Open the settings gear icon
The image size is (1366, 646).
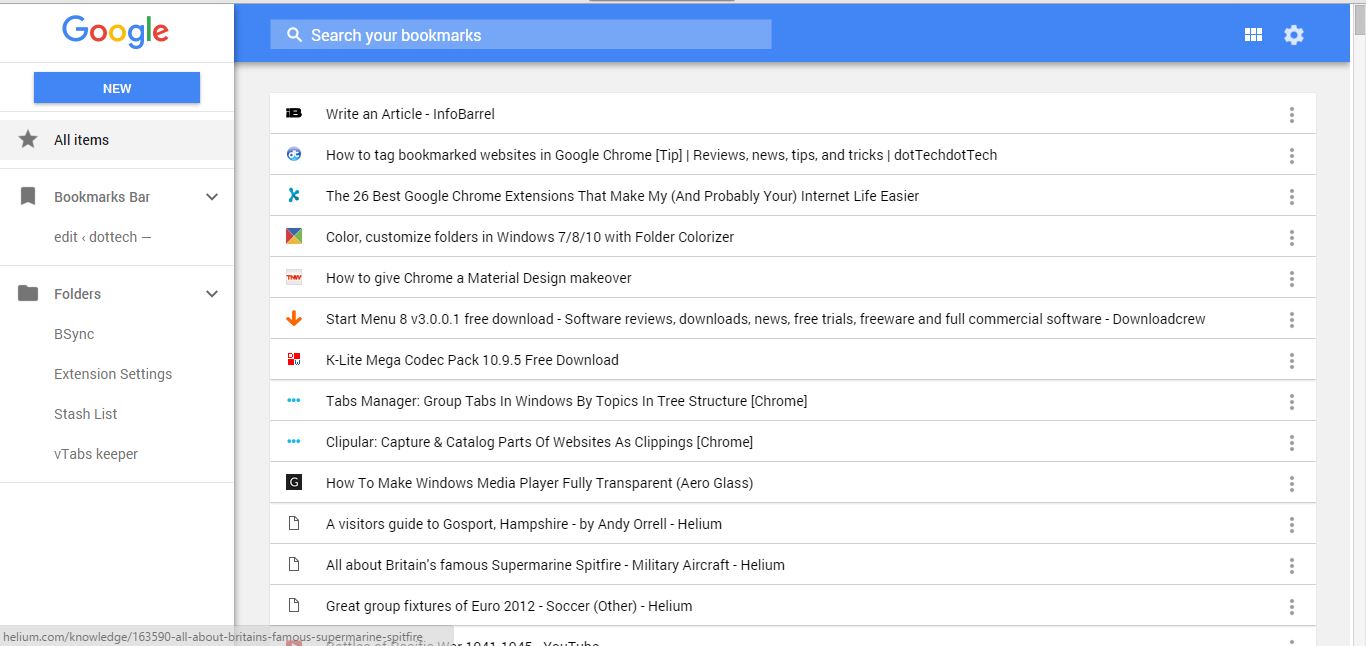tap(1294, 34)
